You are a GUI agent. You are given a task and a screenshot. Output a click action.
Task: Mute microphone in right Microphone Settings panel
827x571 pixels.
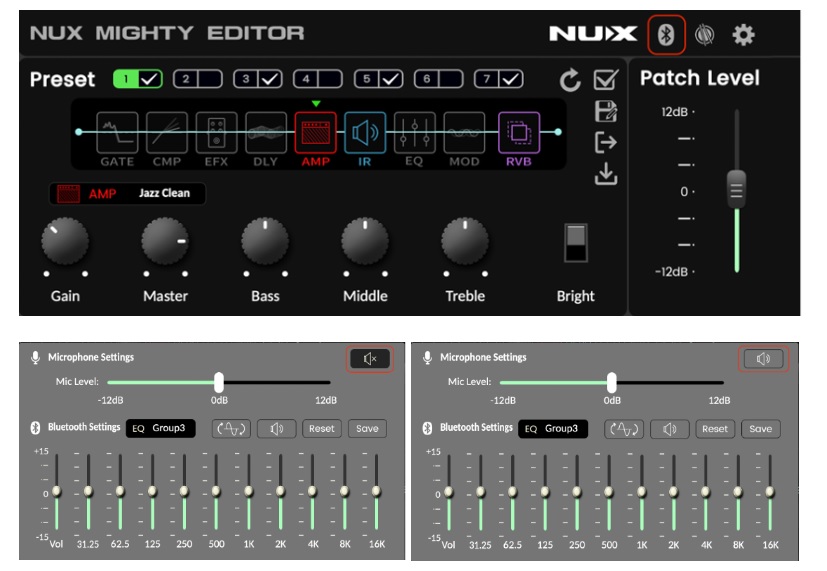coord(763,359)
